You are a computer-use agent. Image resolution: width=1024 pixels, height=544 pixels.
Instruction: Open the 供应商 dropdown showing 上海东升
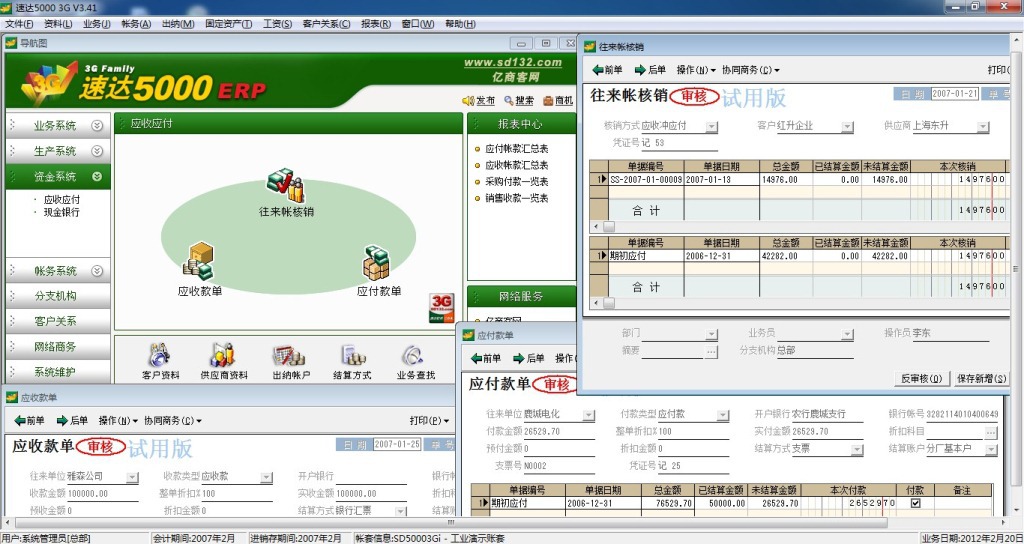pos(983,127)
